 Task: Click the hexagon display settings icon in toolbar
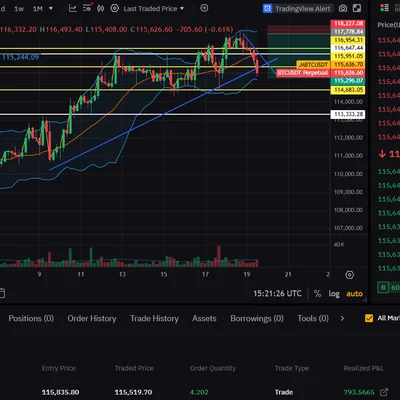click(x=114, y=8)
